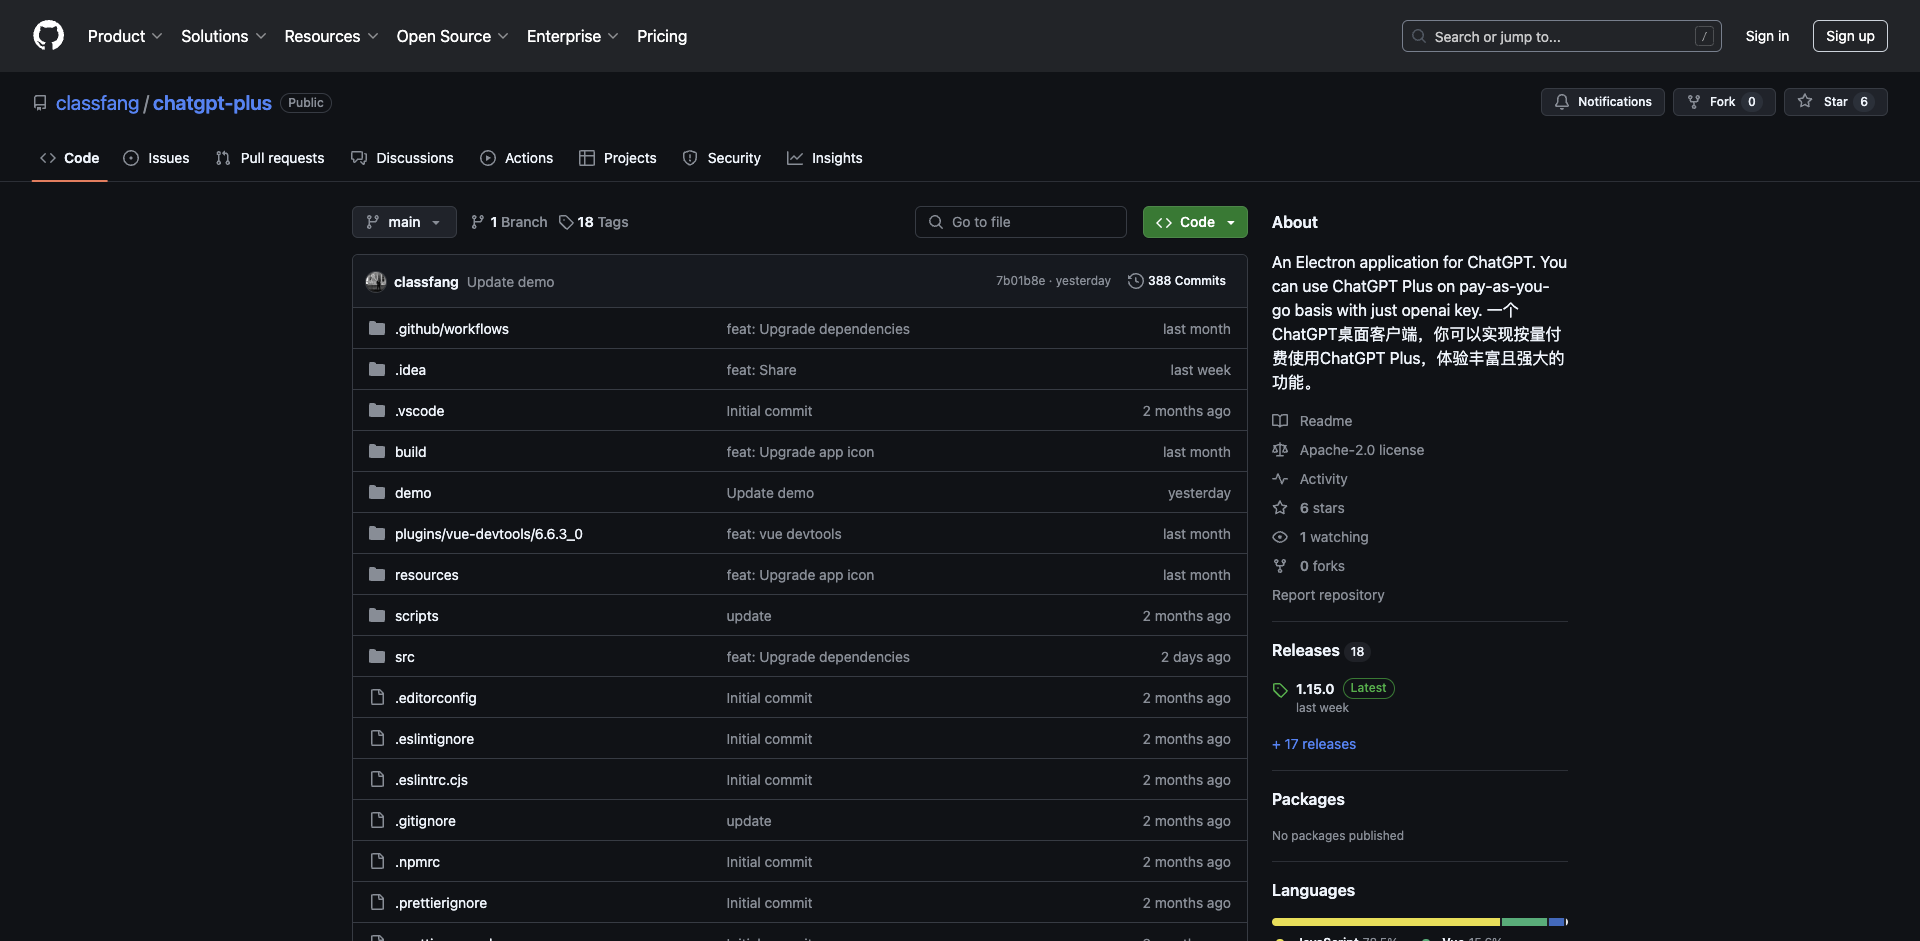Image resolution: width=1920 pixels, height=941 pixels.
Task: Click the branch icon beside 1 Branch
Action: 478,222
